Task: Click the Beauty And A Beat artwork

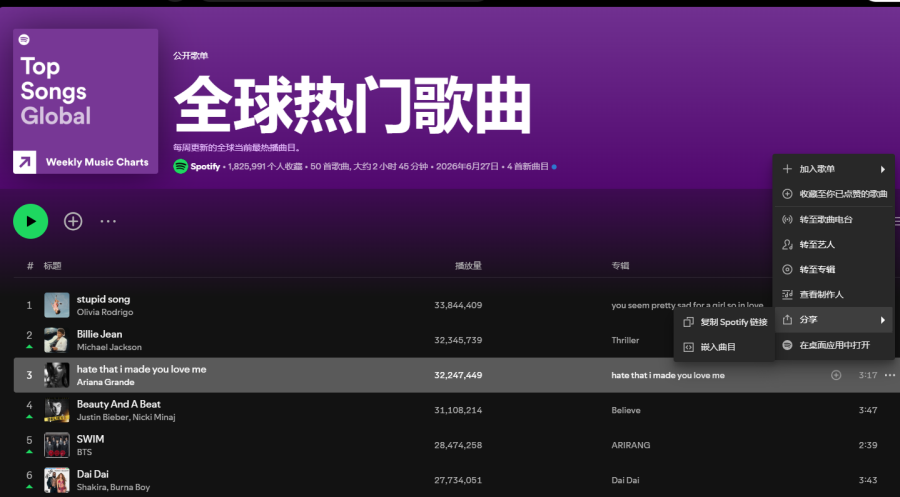Action: [57, 410]
